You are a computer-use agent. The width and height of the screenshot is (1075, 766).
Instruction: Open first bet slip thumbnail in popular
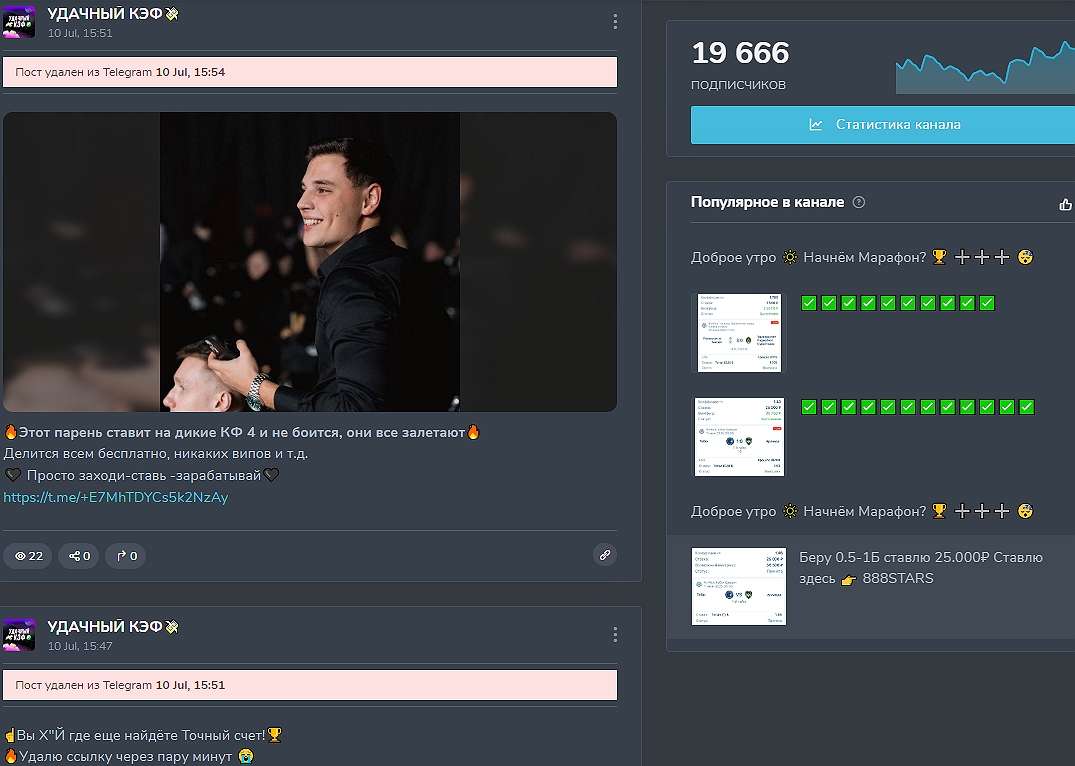[x=739, y=333]
